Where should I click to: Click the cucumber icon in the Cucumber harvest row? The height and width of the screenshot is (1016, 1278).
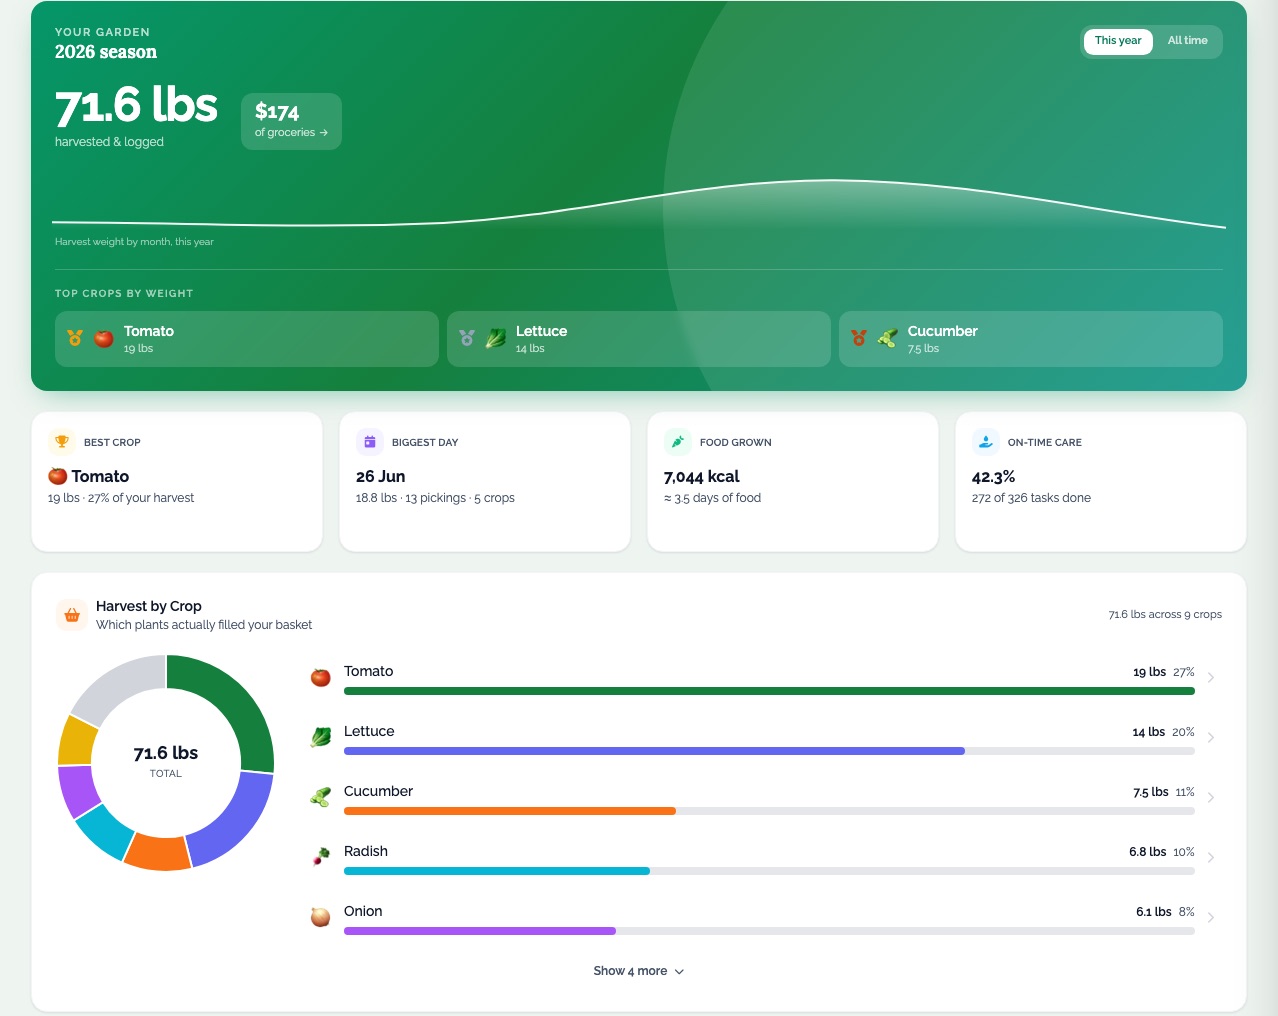pyautogui.click(x=321, y=798)
